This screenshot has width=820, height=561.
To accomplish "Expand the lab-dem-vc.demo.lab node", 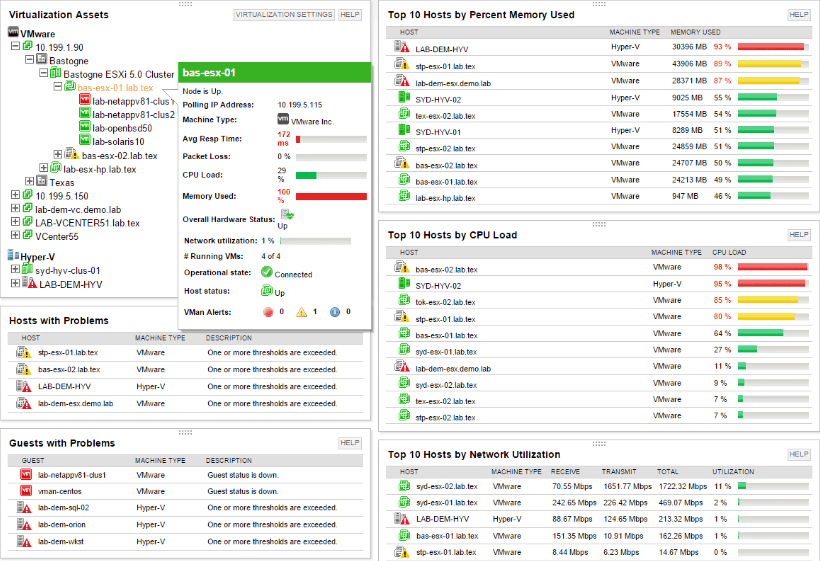I will pos(15,208).
